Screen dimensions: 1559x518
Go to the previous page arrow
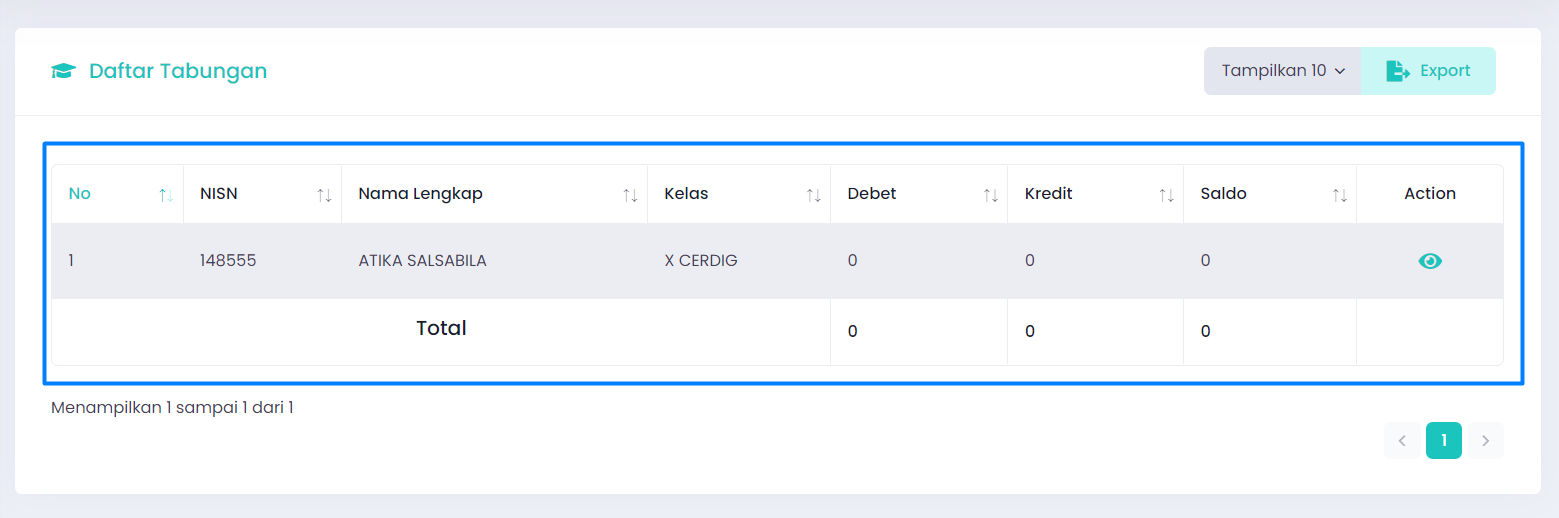point(1402,441)
